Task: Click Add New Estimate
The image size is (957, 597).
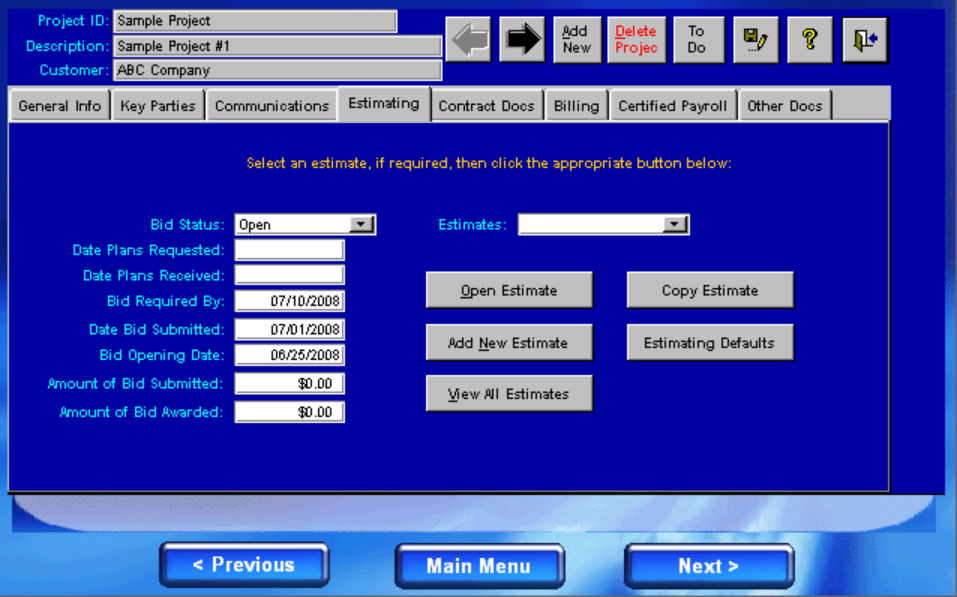Action: click(509, 342)
